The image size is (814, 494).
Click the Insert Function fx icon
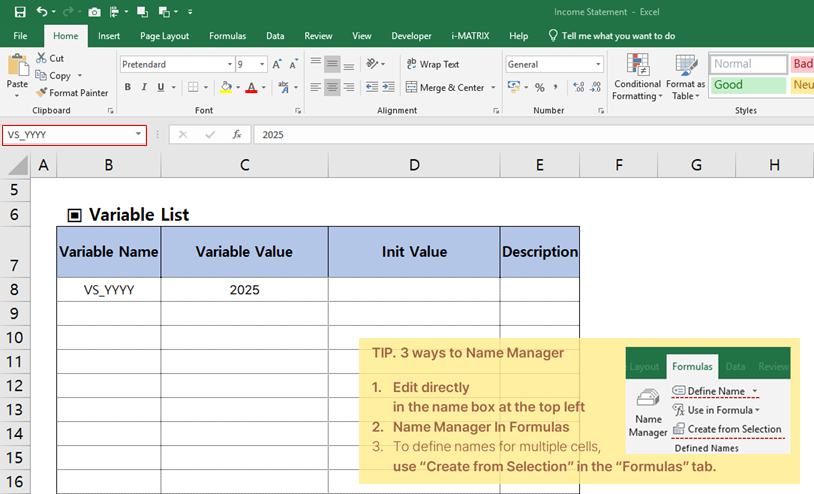pos(236,134)
